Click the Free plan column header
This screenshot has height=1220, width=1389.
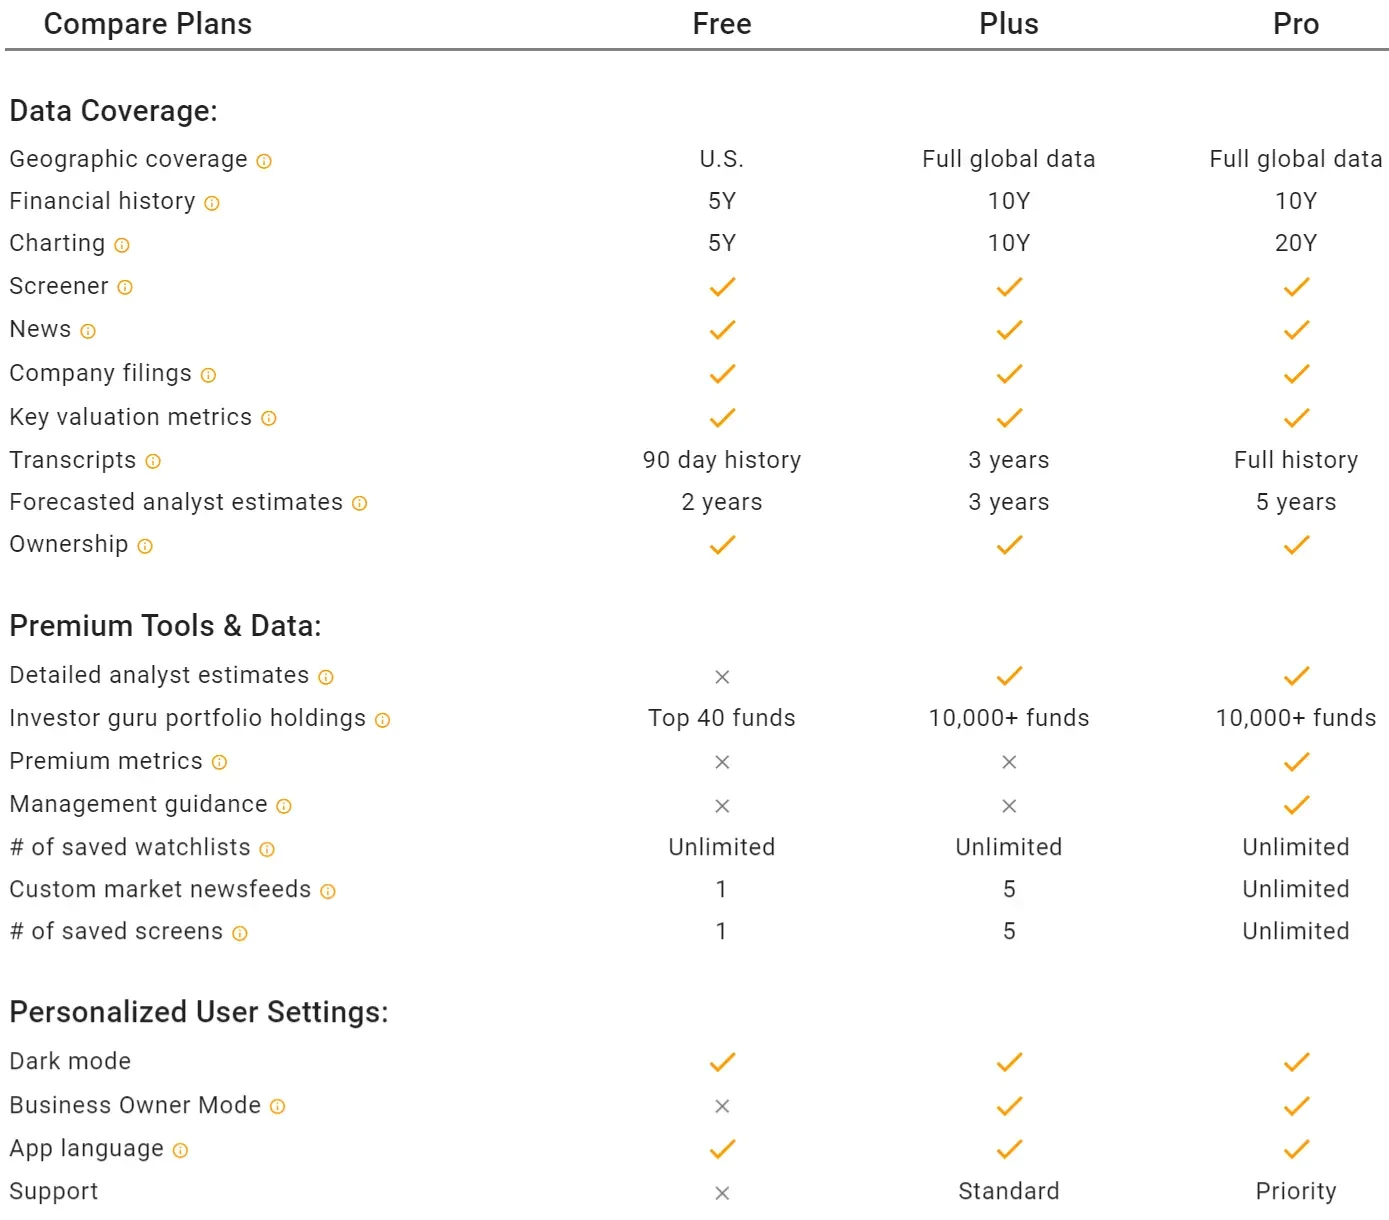(722, 24)
